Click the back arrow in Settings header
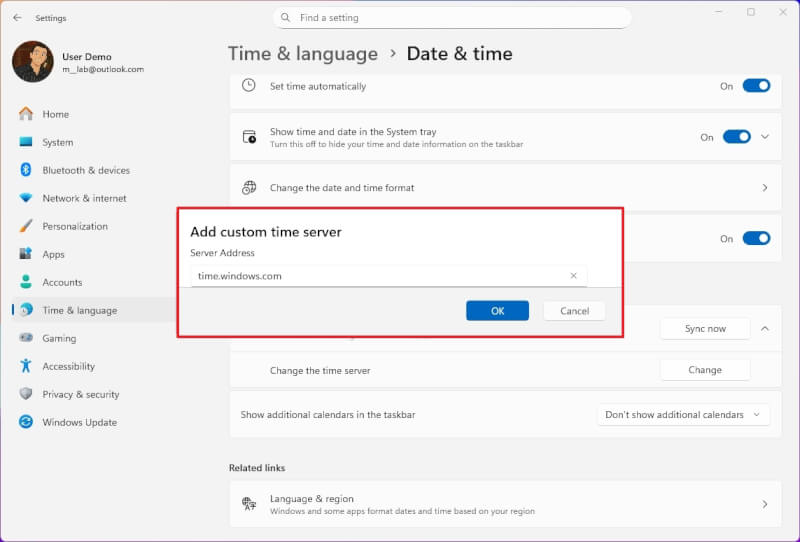 point(17,18)
